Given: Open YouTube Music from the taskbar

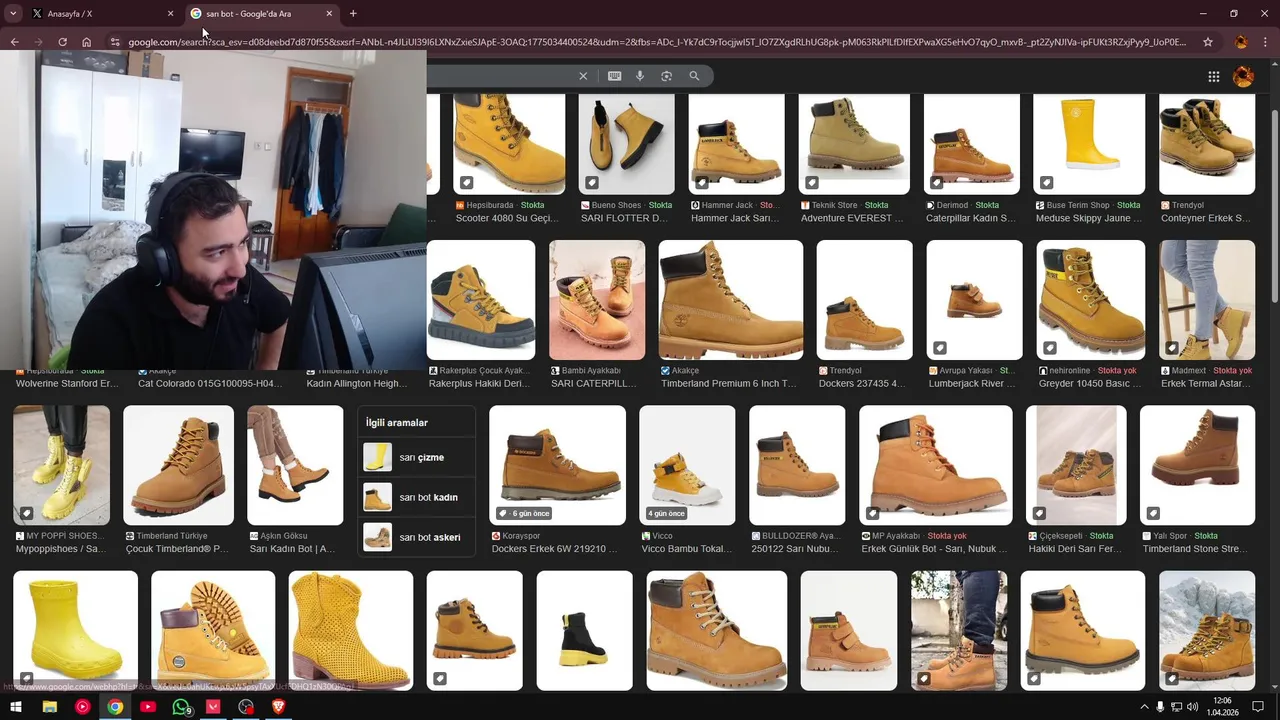Looking at the screenshot, I should [82, 707].
